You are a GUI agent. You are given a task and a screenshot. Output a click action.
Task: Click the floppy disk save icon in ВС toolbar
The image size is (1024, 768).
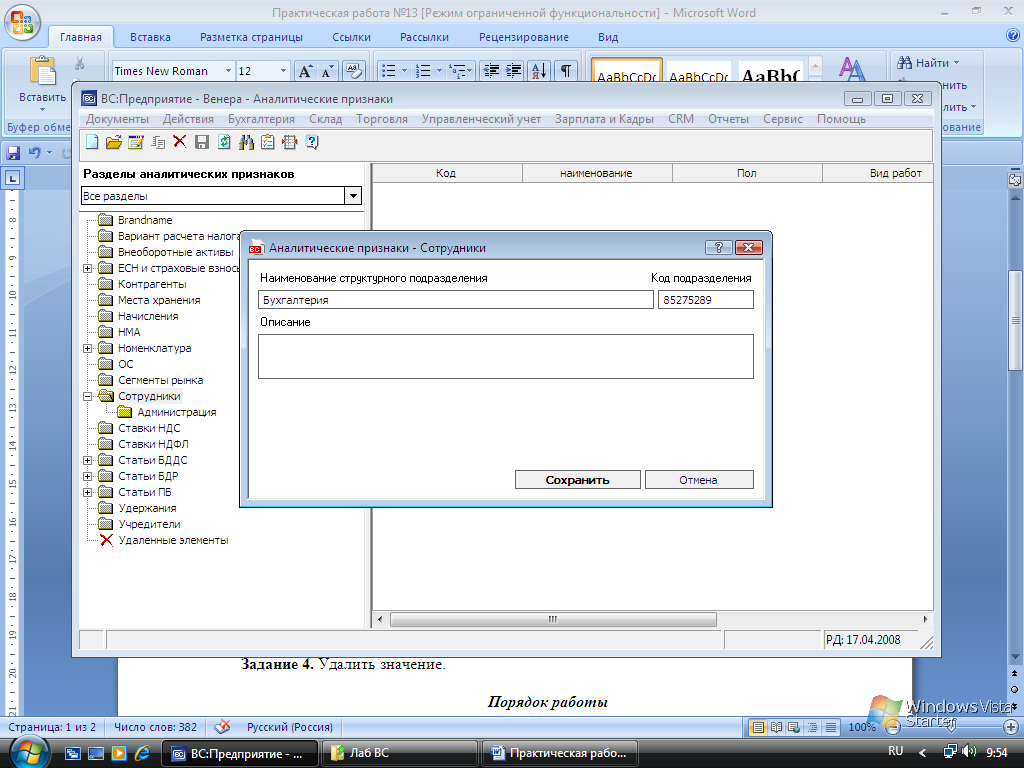(x=202, y=142)
